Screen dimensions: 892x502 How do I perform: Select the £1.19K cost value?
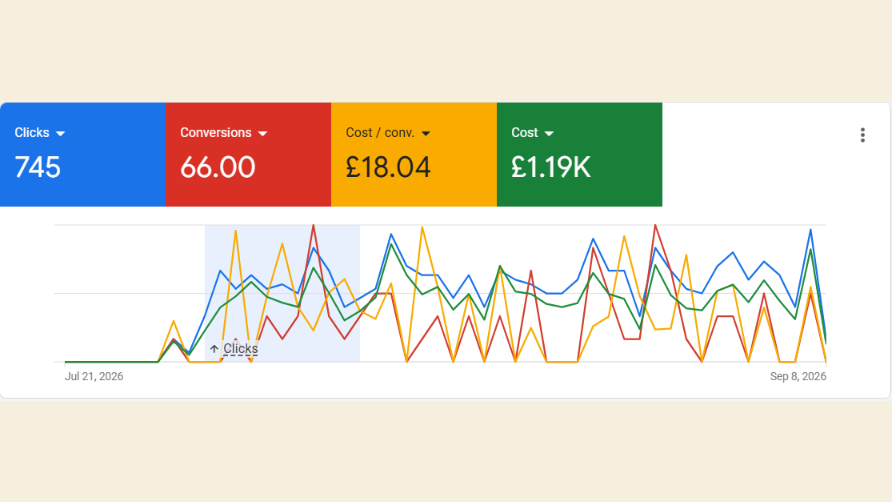(551, 167)
